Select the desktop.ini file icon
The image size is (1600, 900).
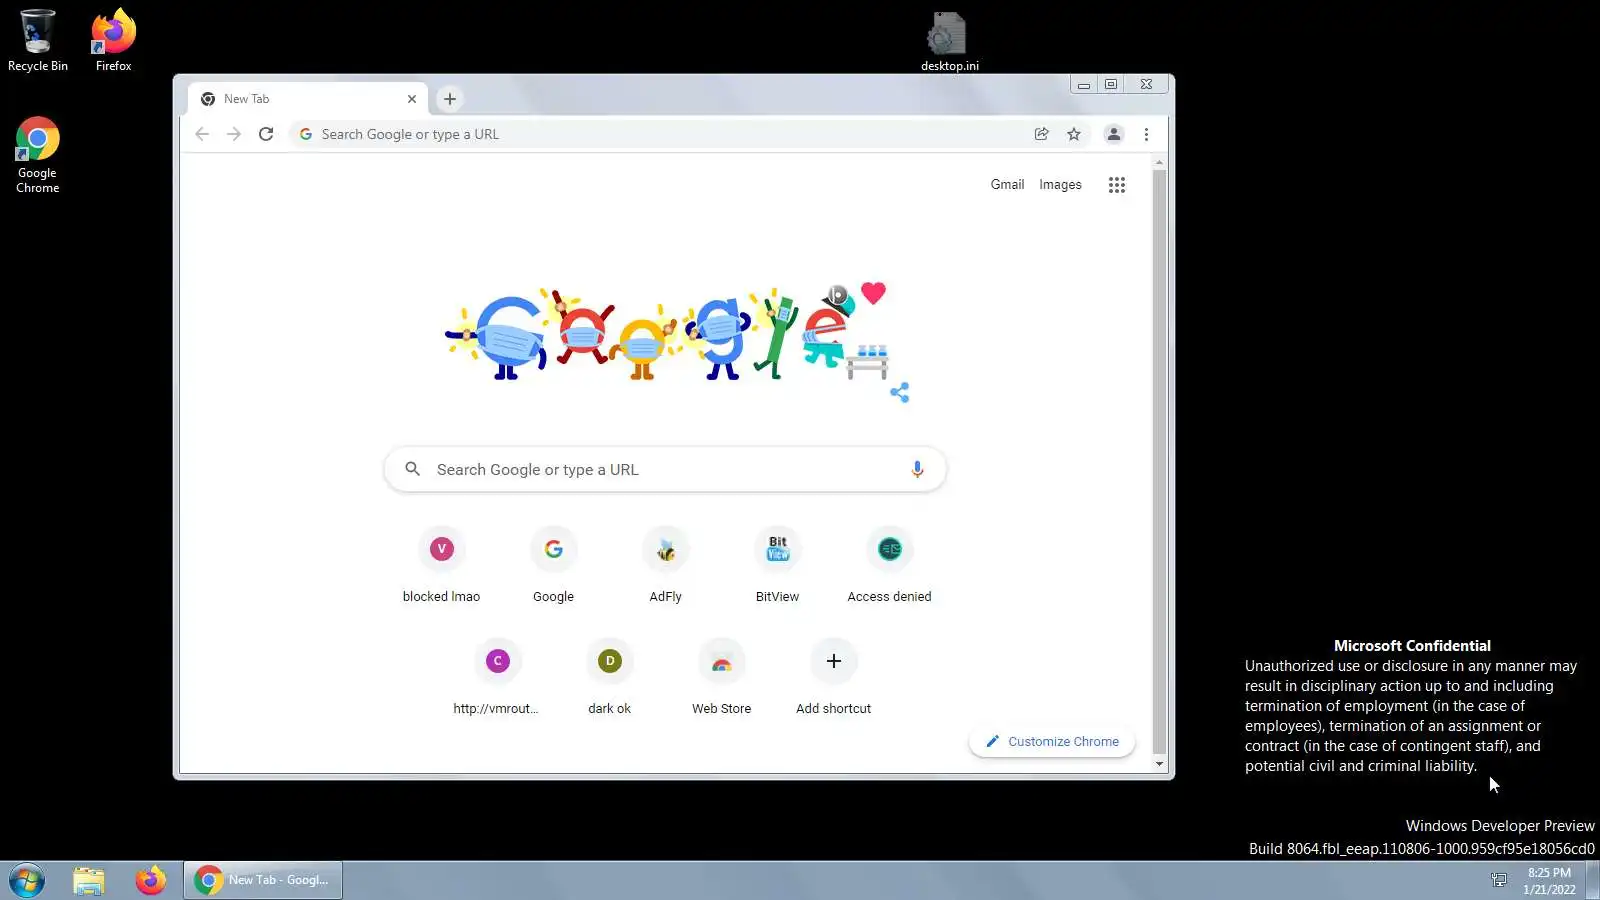949,41
